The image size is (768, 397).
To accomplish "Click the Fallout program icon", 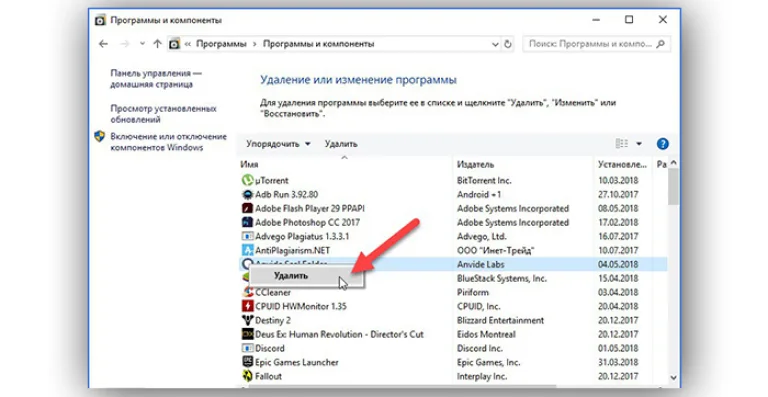I will 247,376.
